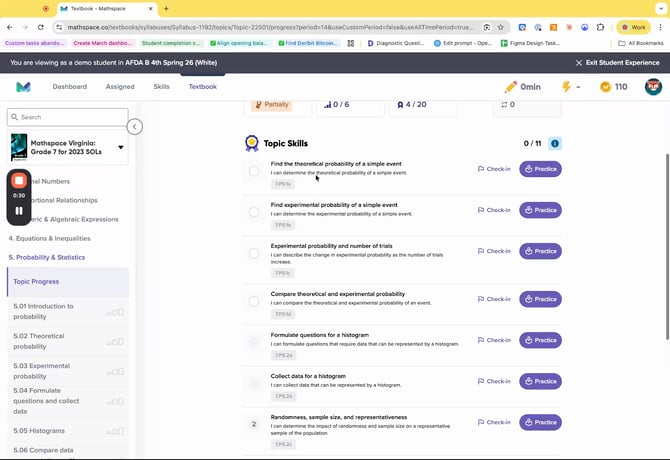Viewport: 670px width, 460px height.
Task: Open the Mathspace logo home
Action: click(x=24, y=87)
